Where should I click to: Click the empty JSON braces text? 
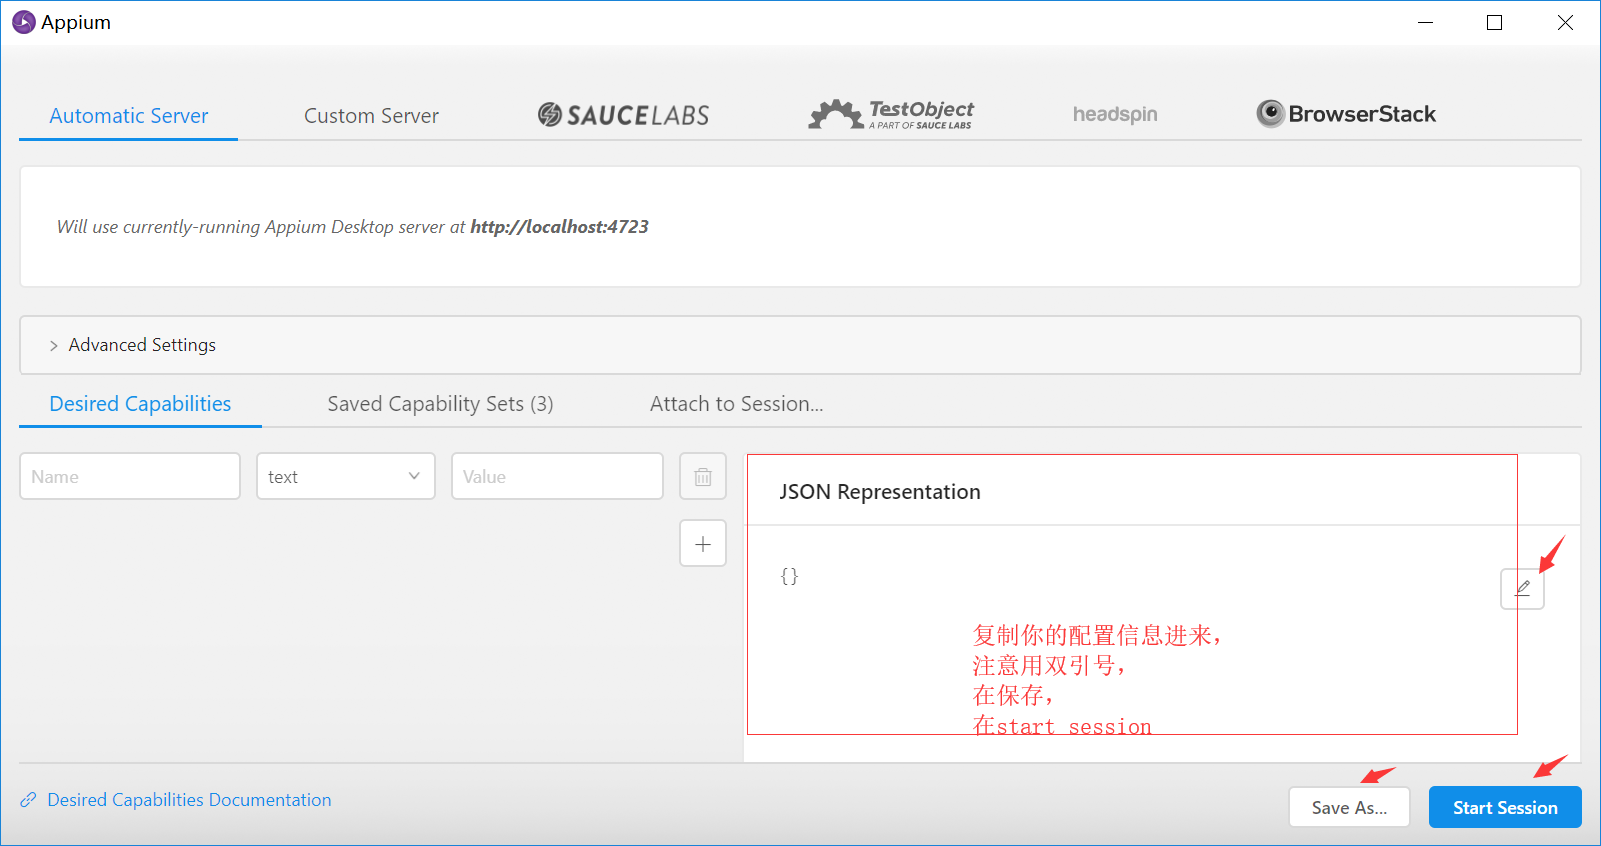(x=789, y=576)
